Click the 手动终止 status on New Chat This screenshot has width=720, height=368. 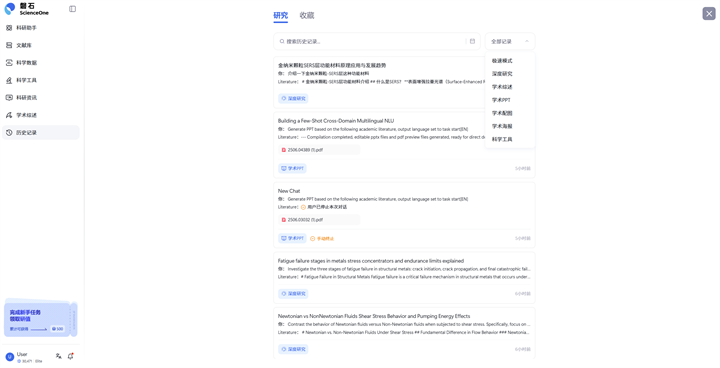[x=322, y=238]
